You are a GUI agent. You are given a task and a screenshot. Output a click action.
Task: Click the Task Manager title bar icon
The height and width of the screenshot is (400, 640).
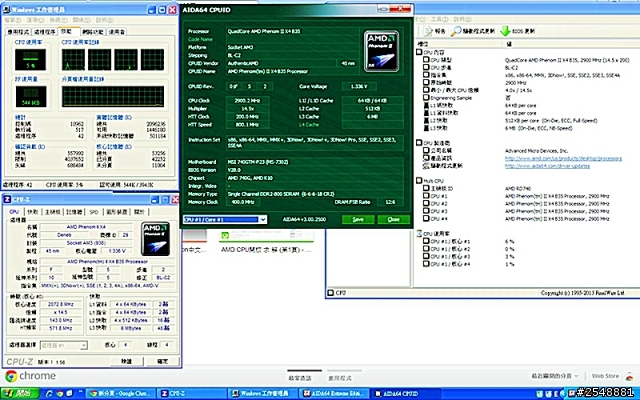[x=7, y=9]
